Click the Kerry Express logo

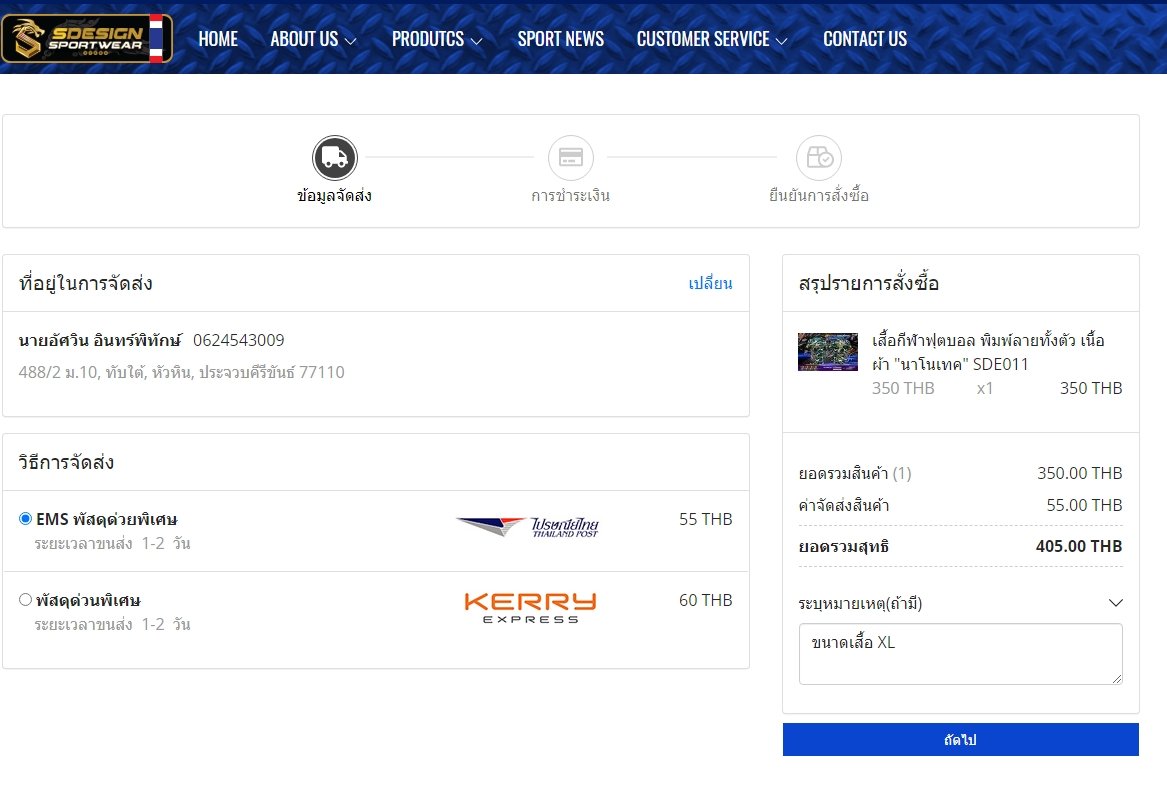pos(530,607)
